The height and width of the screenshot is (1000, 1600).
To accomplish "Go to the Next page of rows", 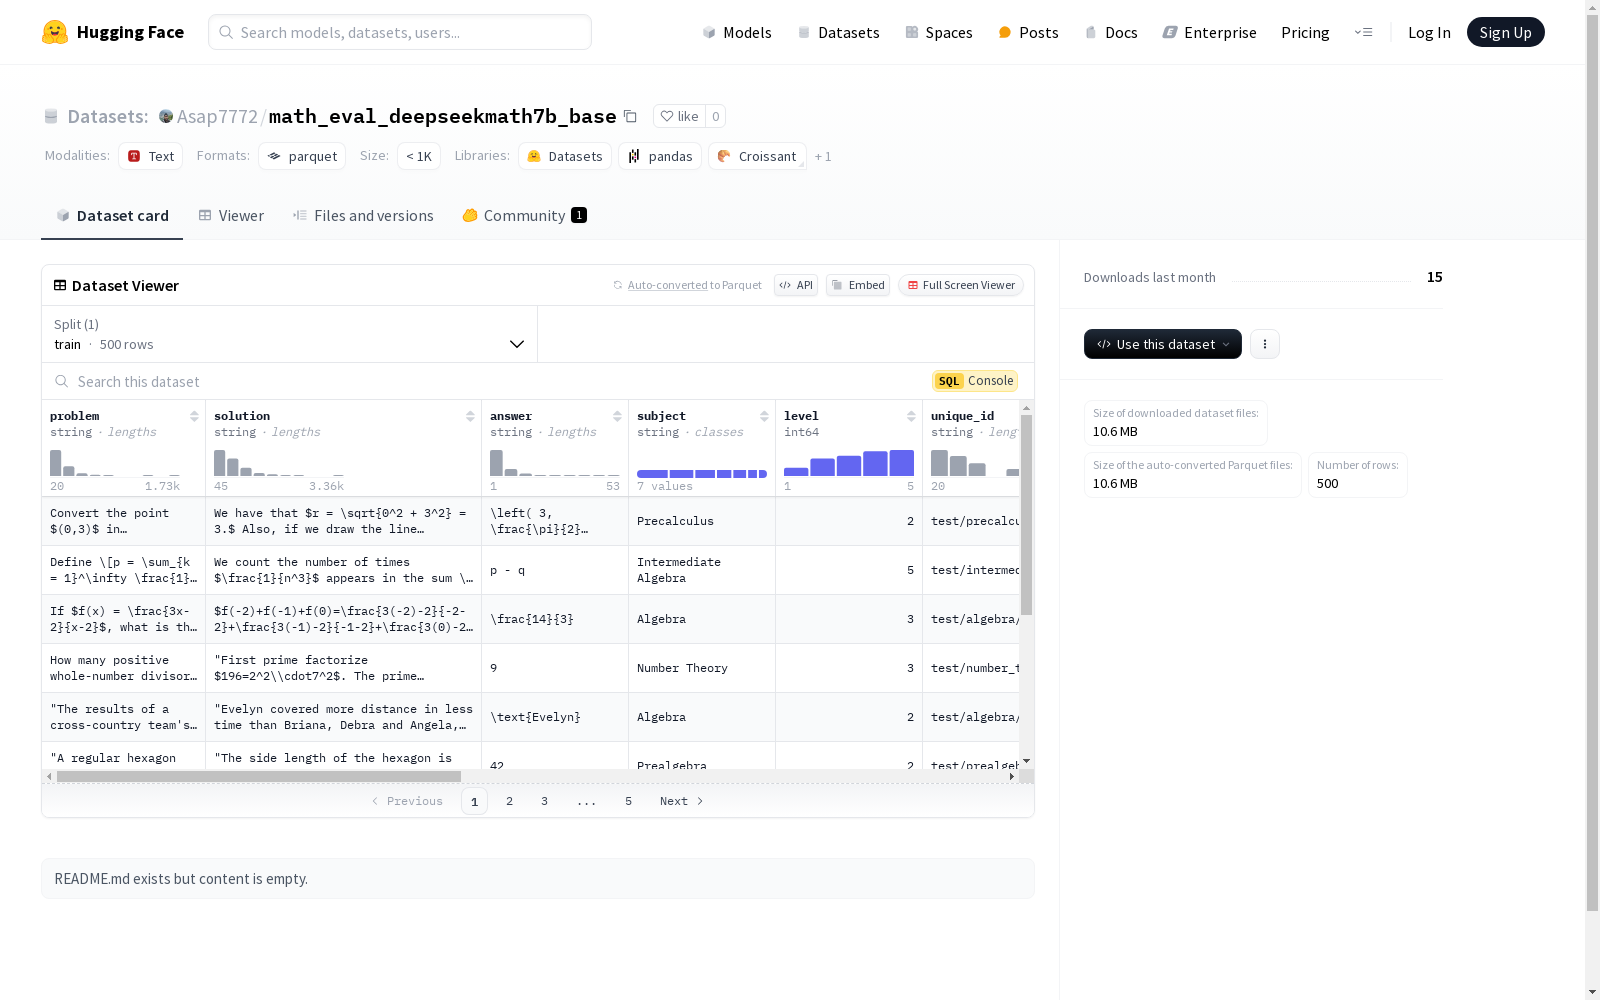I will (681, 801).
